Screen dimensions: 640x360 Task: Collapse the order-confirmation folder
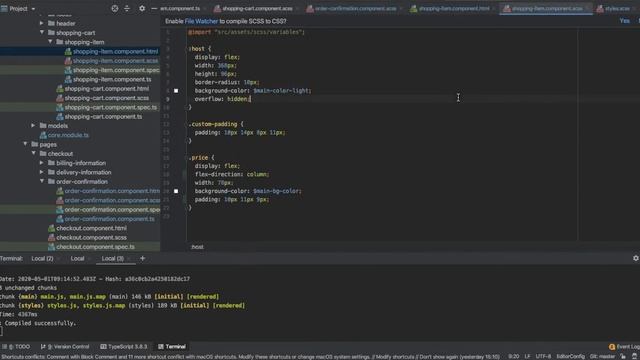tap(42, 181)
